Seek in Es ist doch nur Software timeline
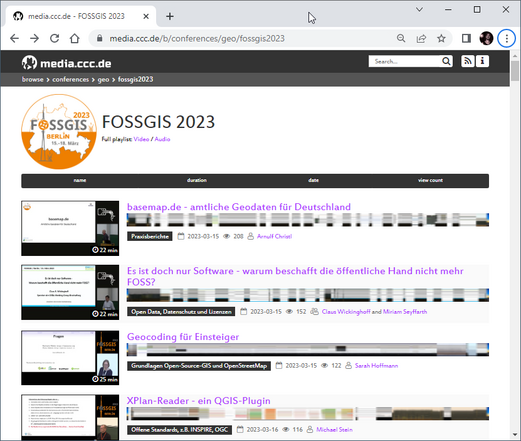Screen dimensions: 521x441 pyautogui.click(x=308, y=295)
